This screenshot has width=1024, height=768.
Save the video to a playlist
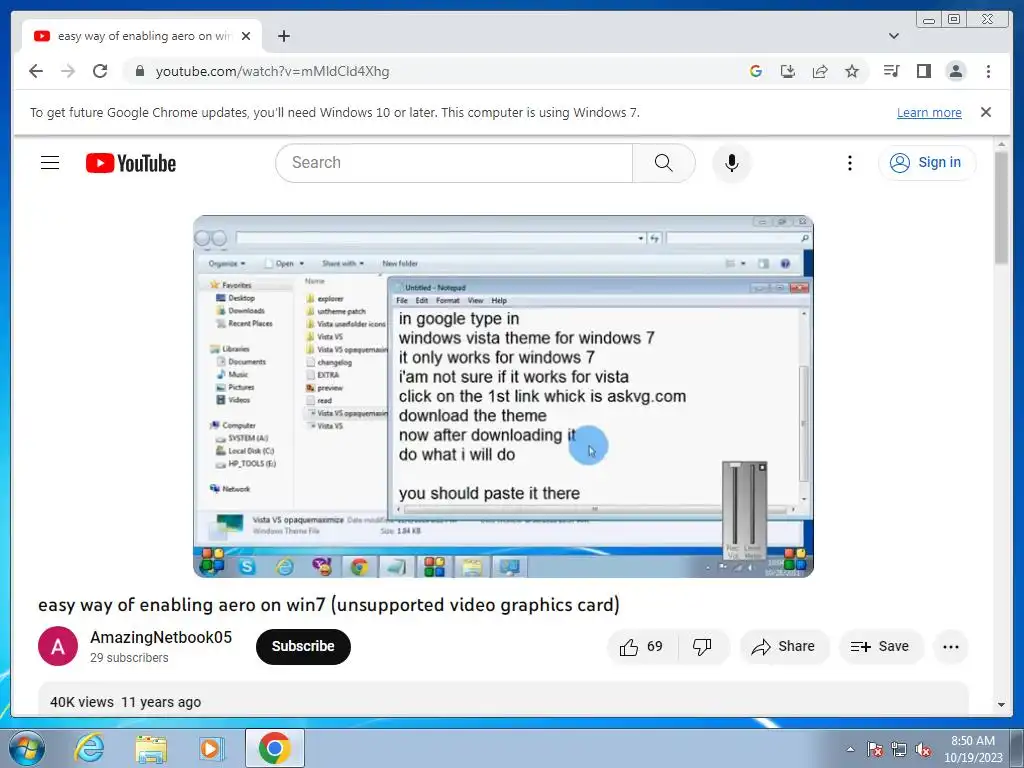point(880,647)
